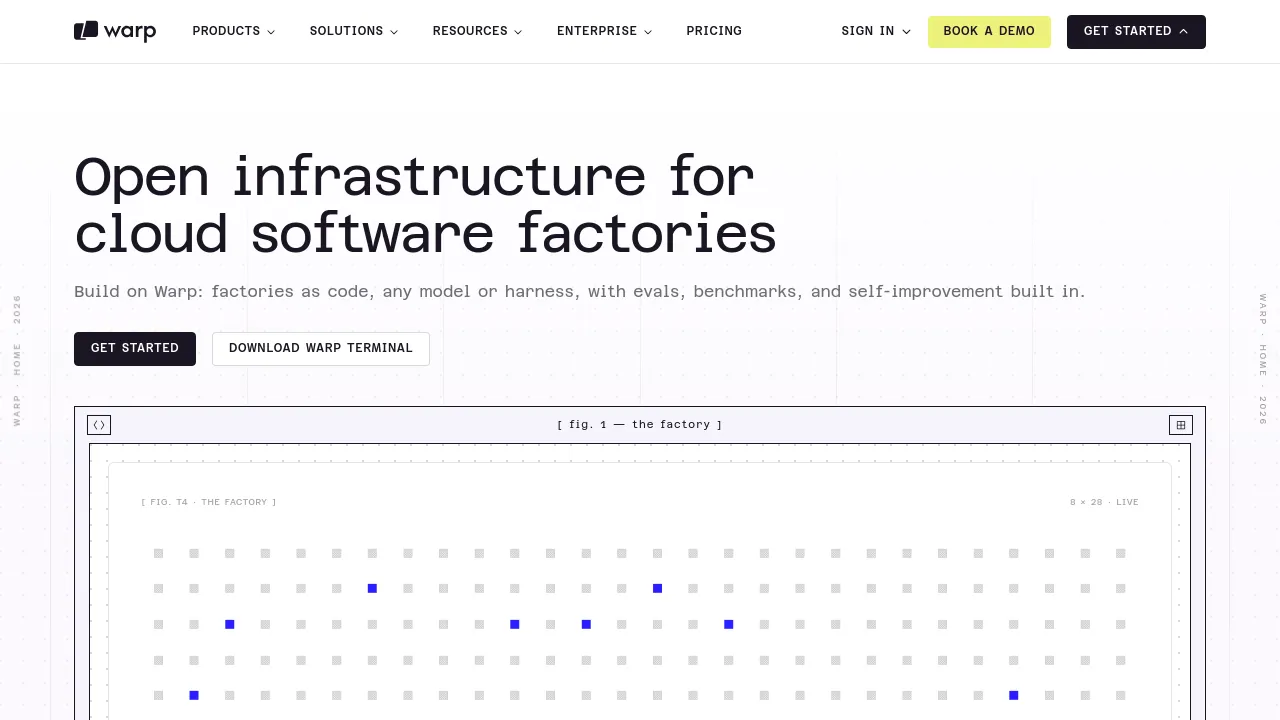Click Download Warp Terminal

point(321,349)
